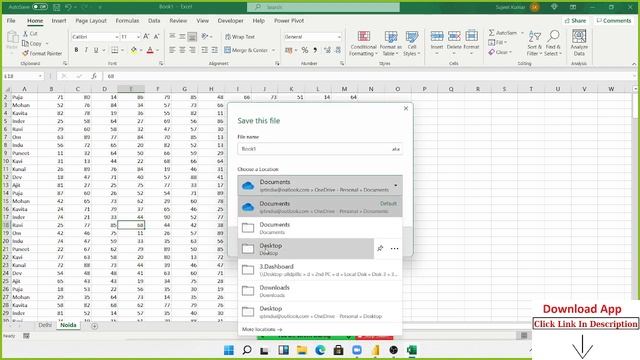This screenshot has width=640, height=360.
Task: Switch to the Page Layout tab
Action: [x=91, y=20]
